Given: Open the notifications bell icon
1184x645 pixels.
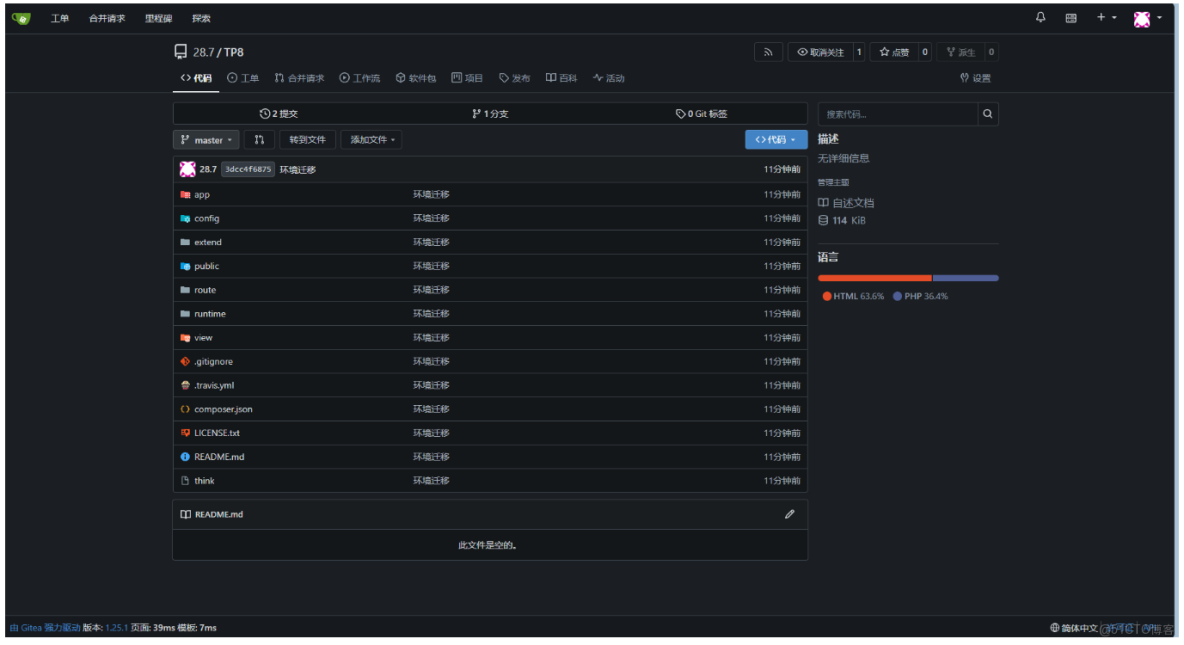Looking at the screenshot, I should (x=1039, y=17).
